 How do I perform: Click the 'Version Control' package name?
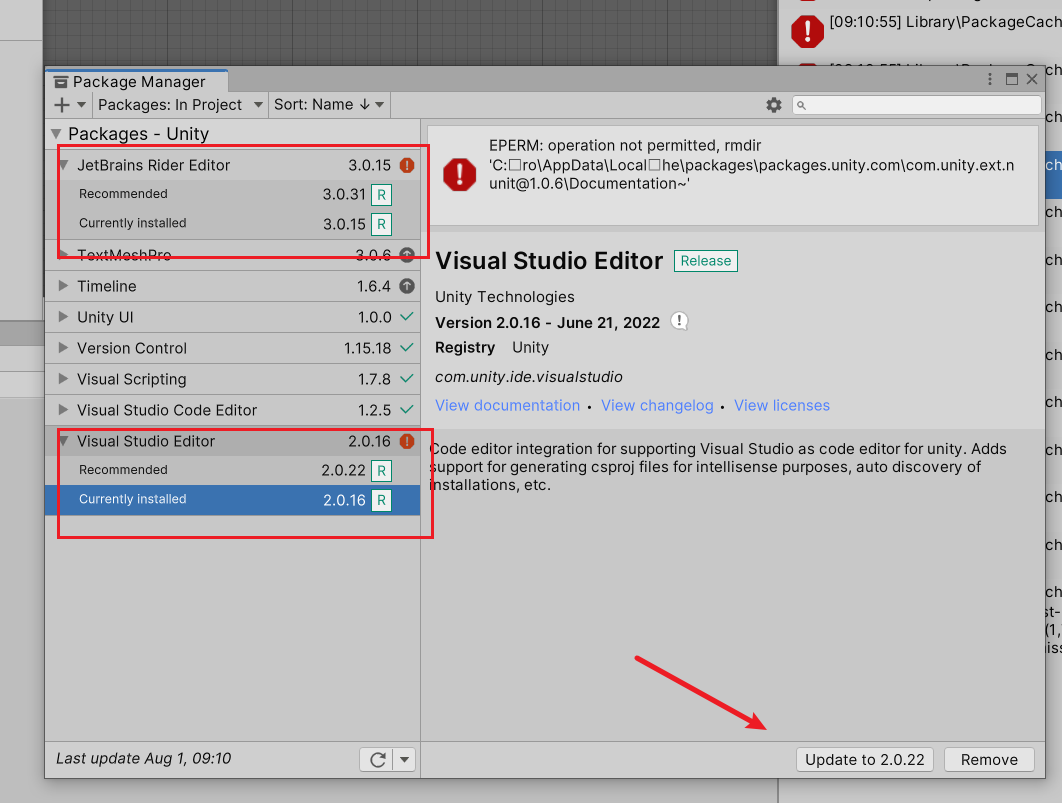pyautogui.click(x=132, y=349)
